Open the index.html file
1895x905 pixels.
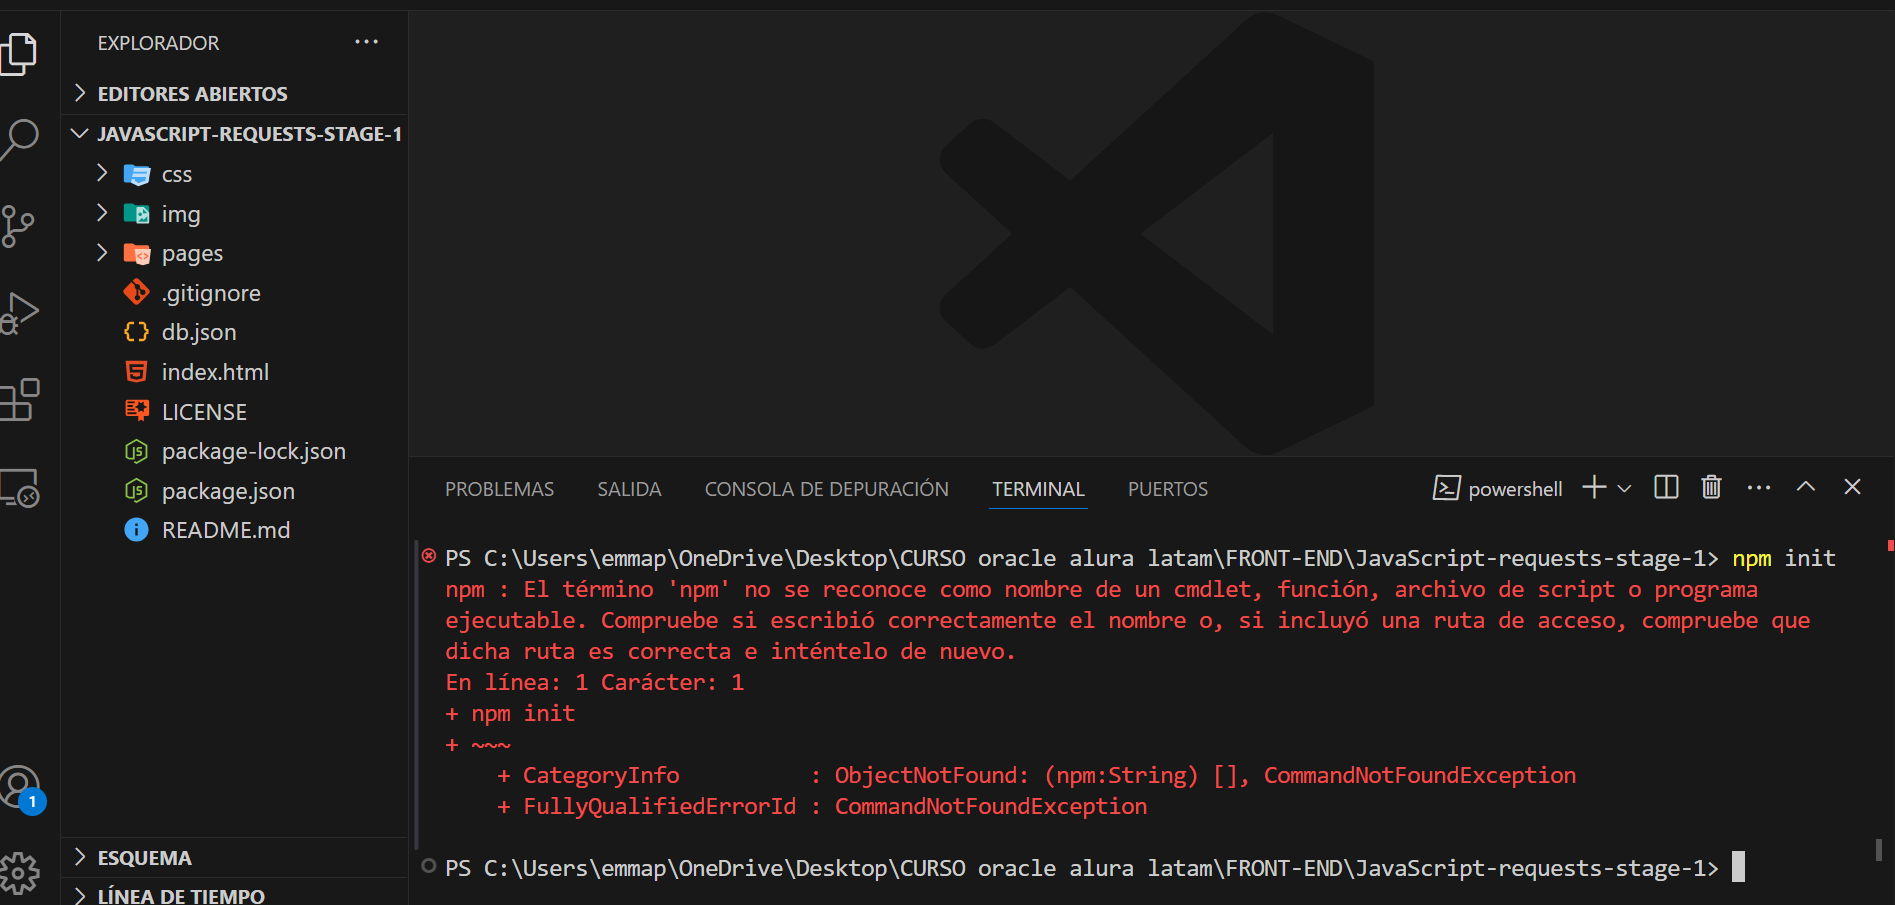234,372
